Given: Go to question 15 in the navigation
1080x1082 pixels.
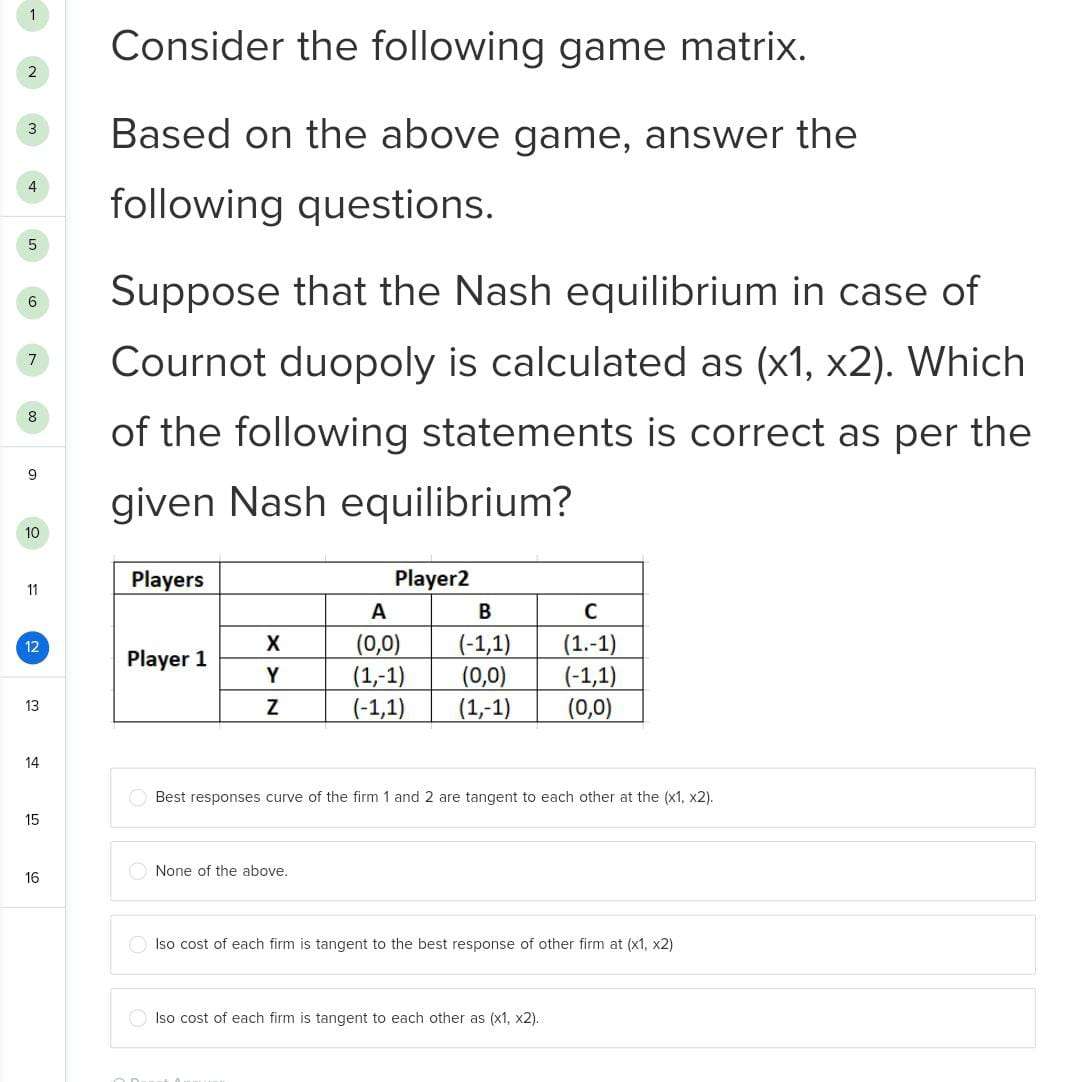Looking at the screenshot, I should click(32, 820).
